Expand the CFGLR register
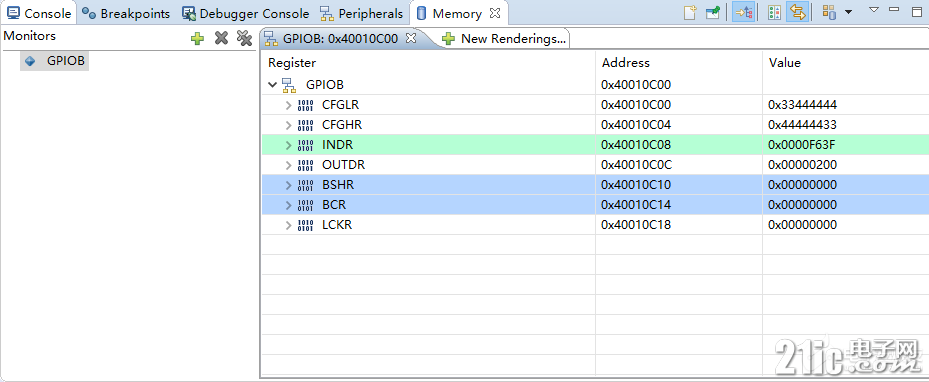Viewport: 929px width, 382px height. [288, 105]
